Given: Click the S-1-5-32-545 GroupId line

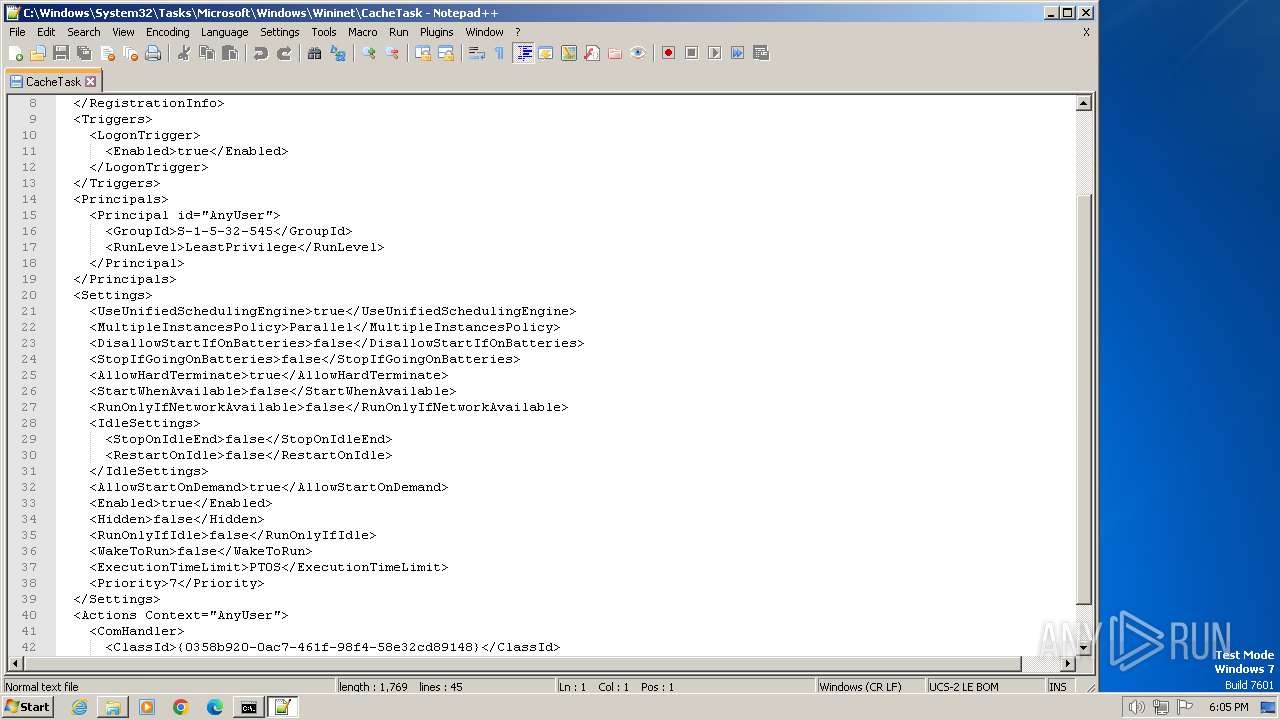Looking at the screenshot, I should click(229, 231).
